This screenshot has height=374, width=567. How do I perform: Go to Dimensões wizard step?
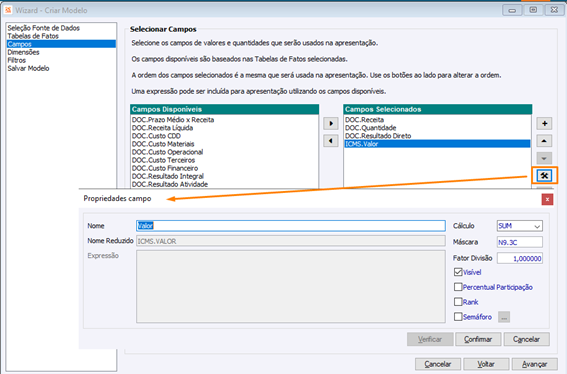(23, 52)
